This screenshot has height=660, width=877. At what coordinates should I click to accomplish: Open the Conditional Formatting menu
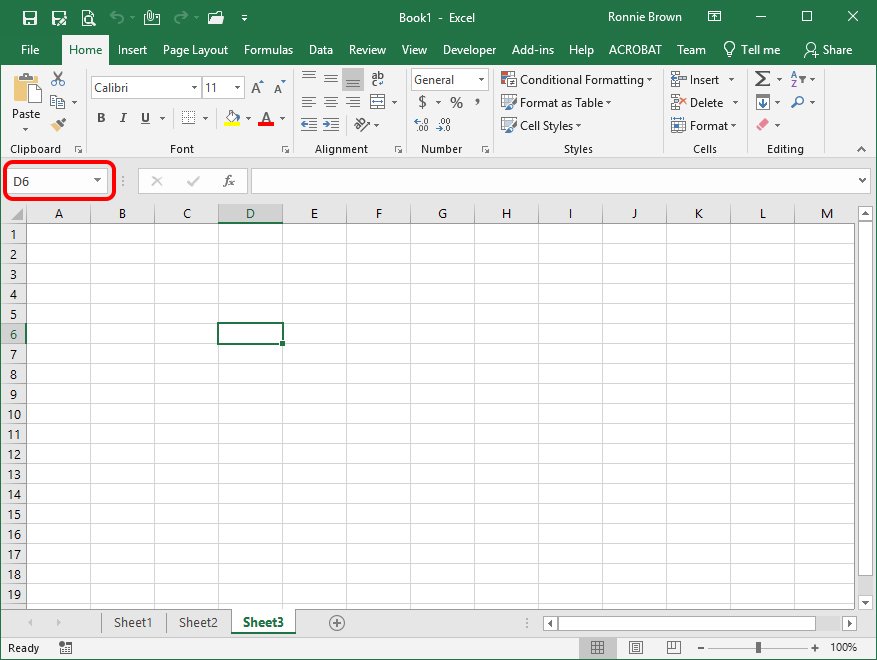(577, 80)
